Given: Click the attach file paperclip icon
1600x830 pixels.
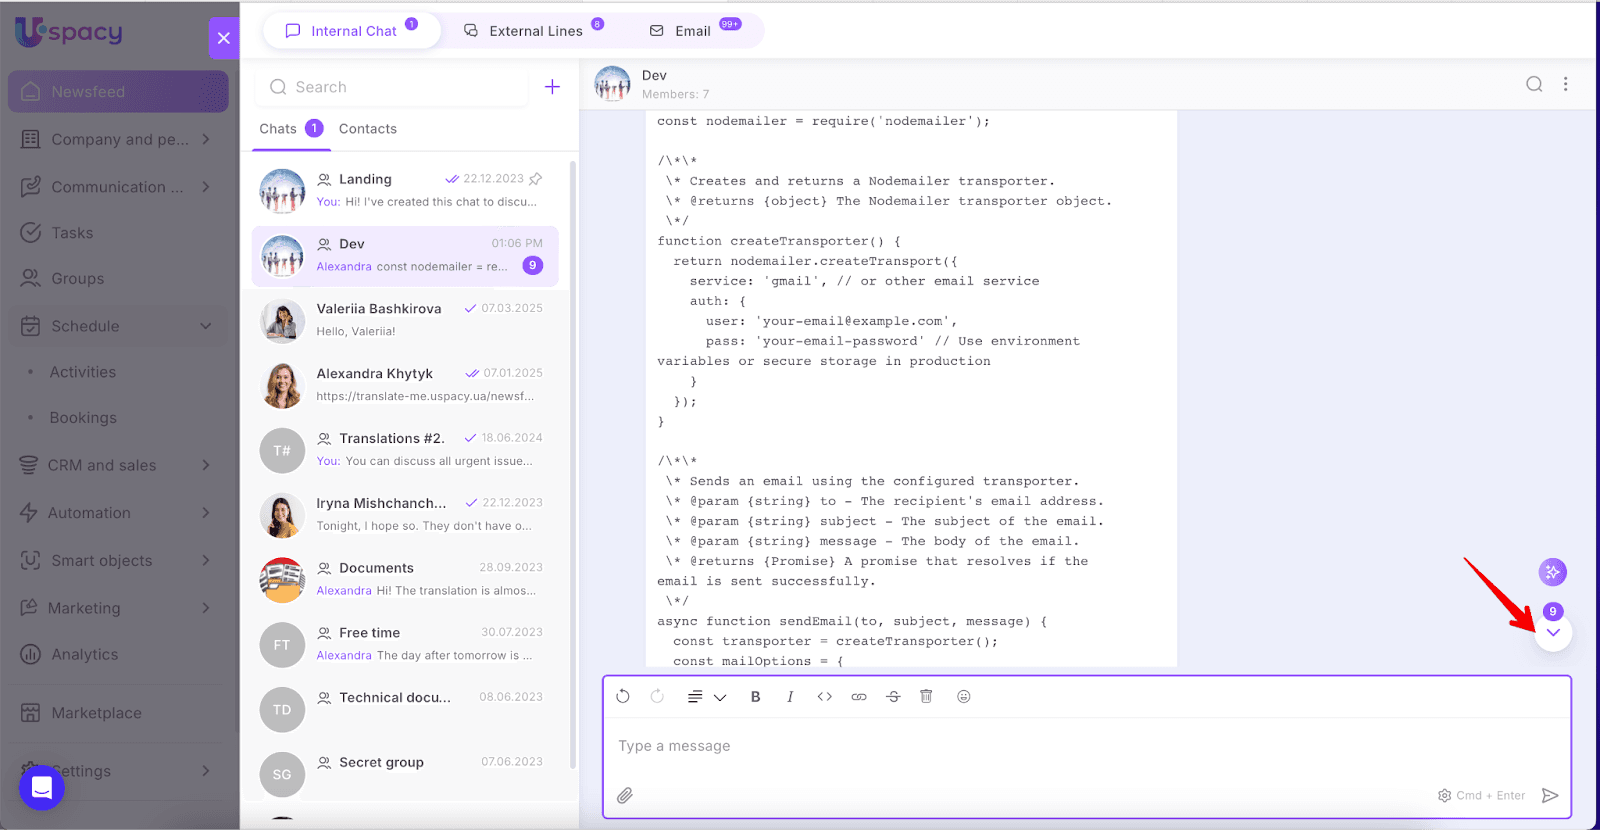Looking at the screenshot, I should click(625, 795).
